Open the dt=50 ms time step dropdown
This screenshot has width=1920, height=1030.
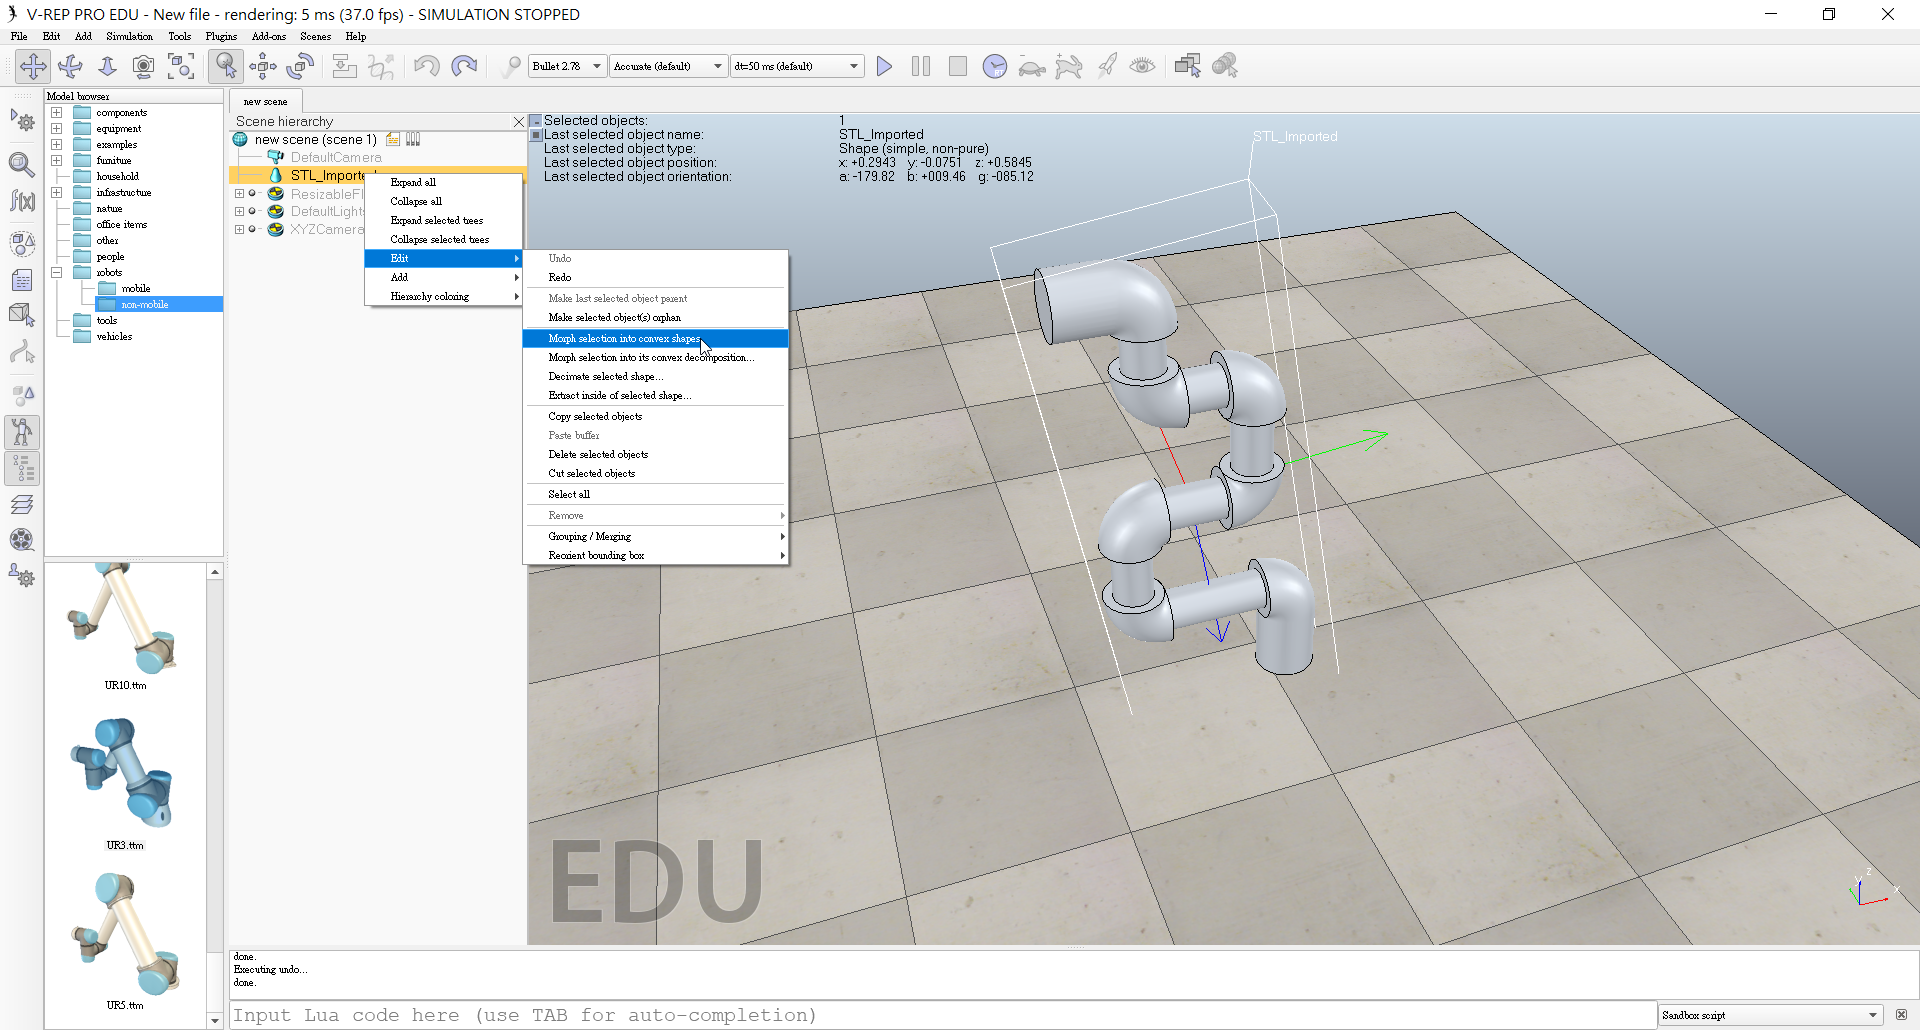coord(796,66)
